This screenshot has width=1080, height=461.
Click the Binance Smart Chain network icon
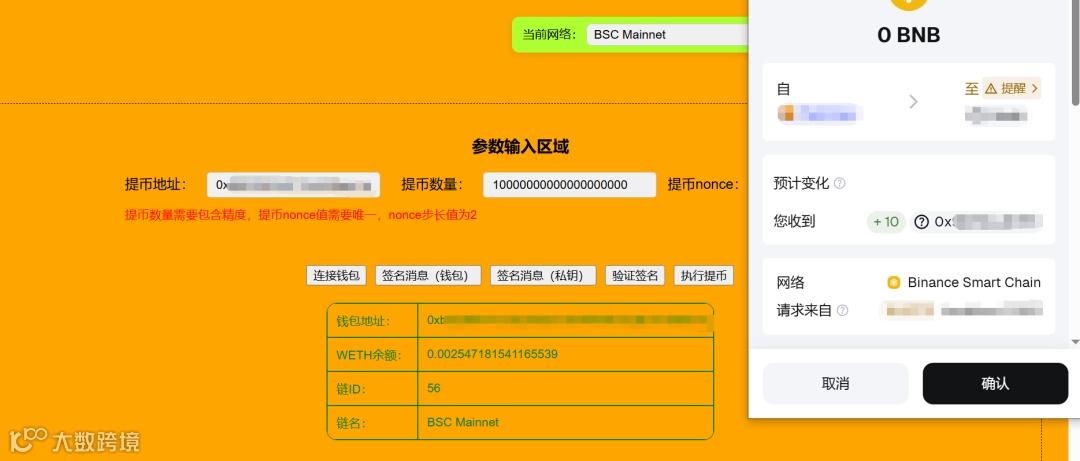[894, 283]
